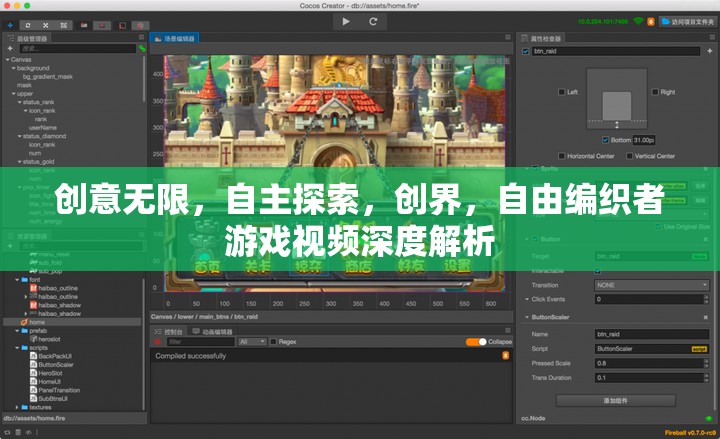Image resolution: width=720 pixels, height=439 pixels.
Task: Click the 添加组件 add component button
Action: click(x=616, y=400)
